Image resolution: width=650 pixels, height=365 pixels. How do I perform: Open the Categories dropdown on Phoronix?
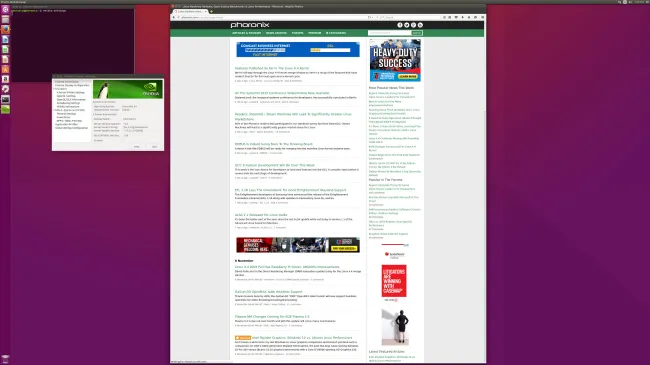click(x=336, y=33)
